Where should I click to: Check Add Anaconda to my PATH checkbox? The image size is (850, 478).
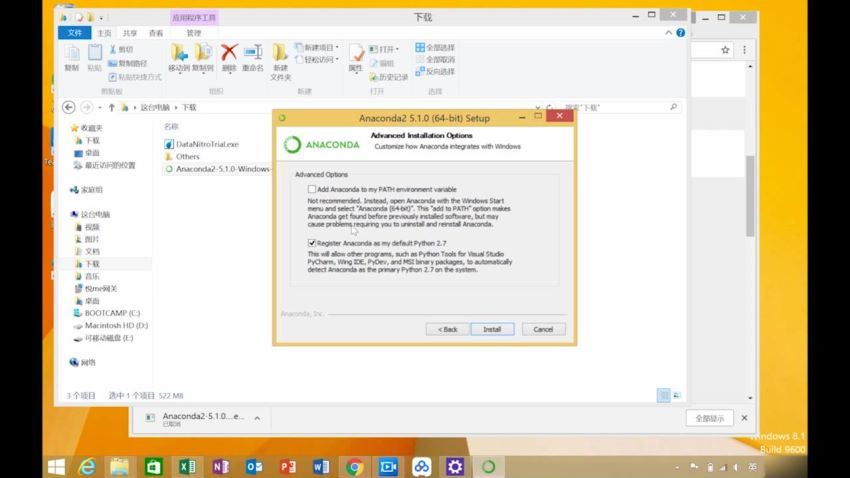click(312, 189)
